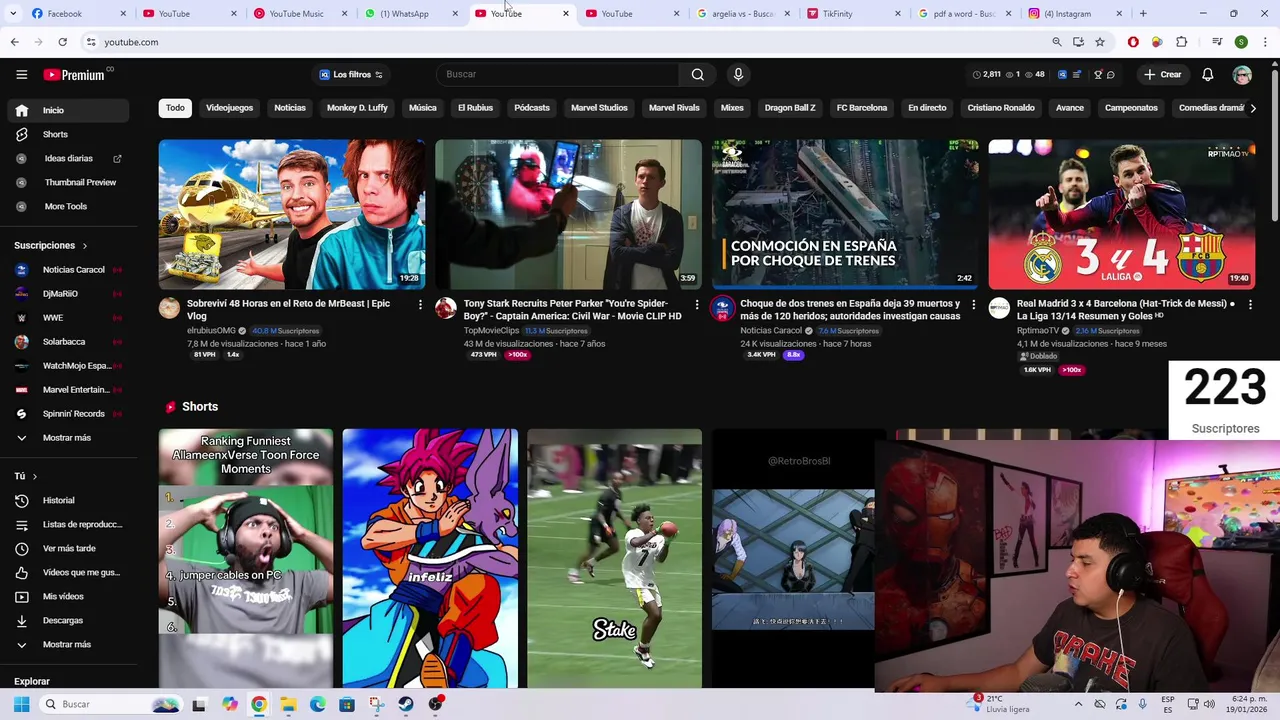
Task: Play Real Madrid 3 x 4 Barcelona thumbnail
Action: tap(1122, 214)
